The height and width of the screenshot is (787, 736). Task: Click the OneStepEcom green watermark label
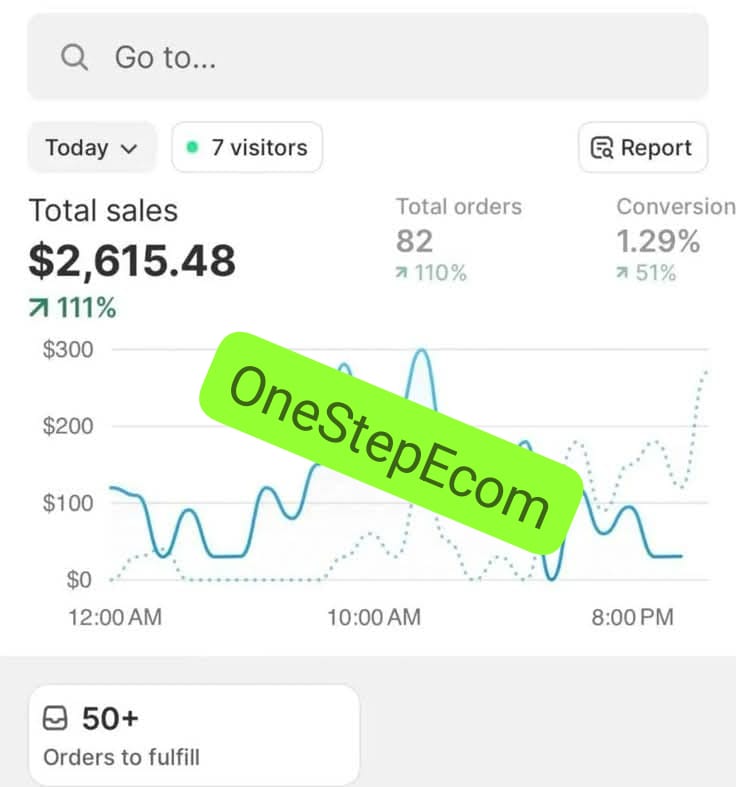click(x=391, y=443)
